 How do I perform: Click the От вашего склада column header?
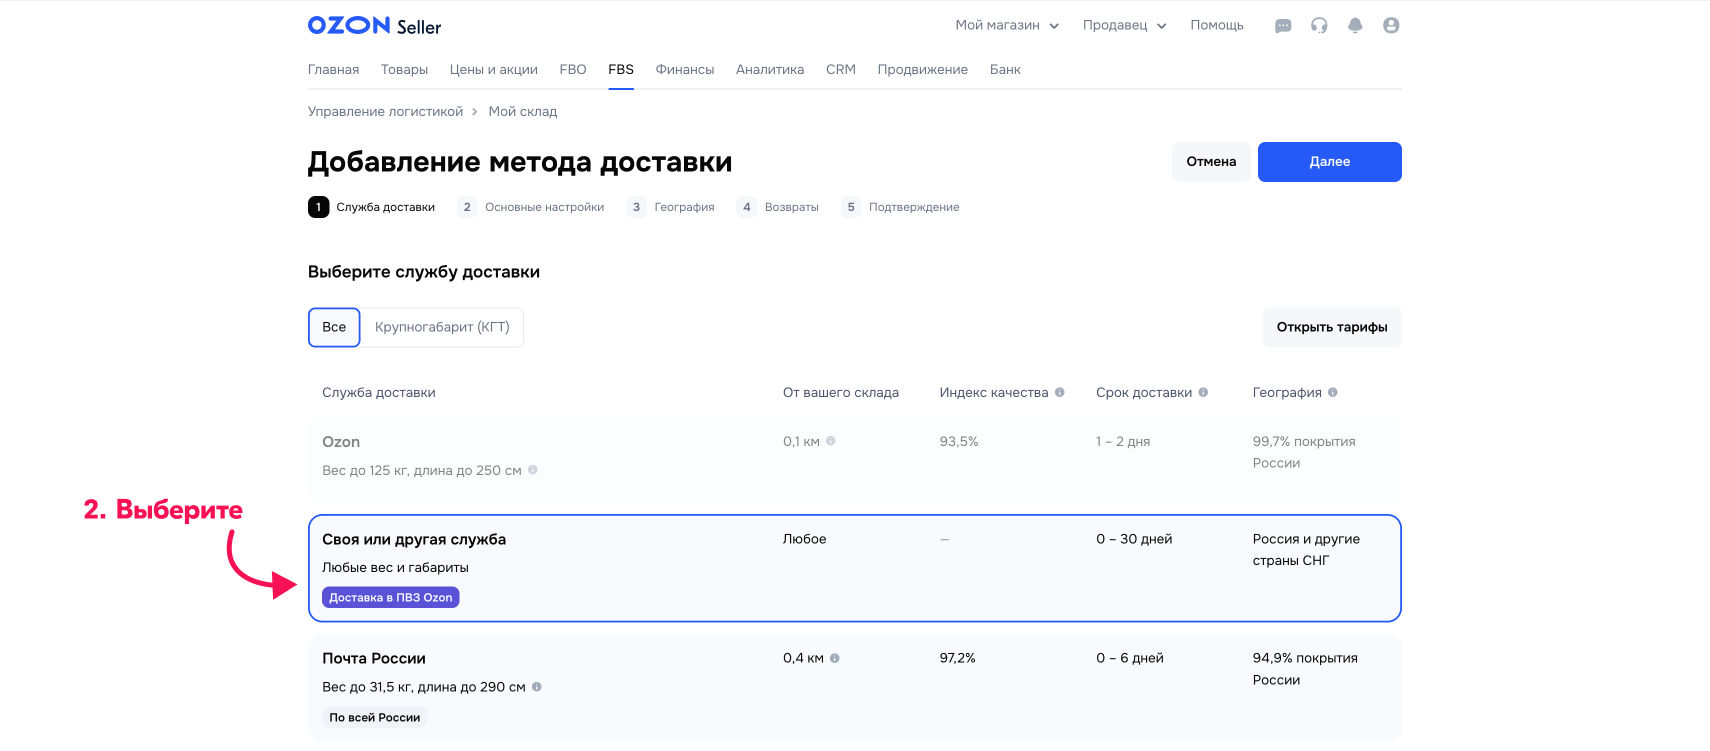pos(841,393)
